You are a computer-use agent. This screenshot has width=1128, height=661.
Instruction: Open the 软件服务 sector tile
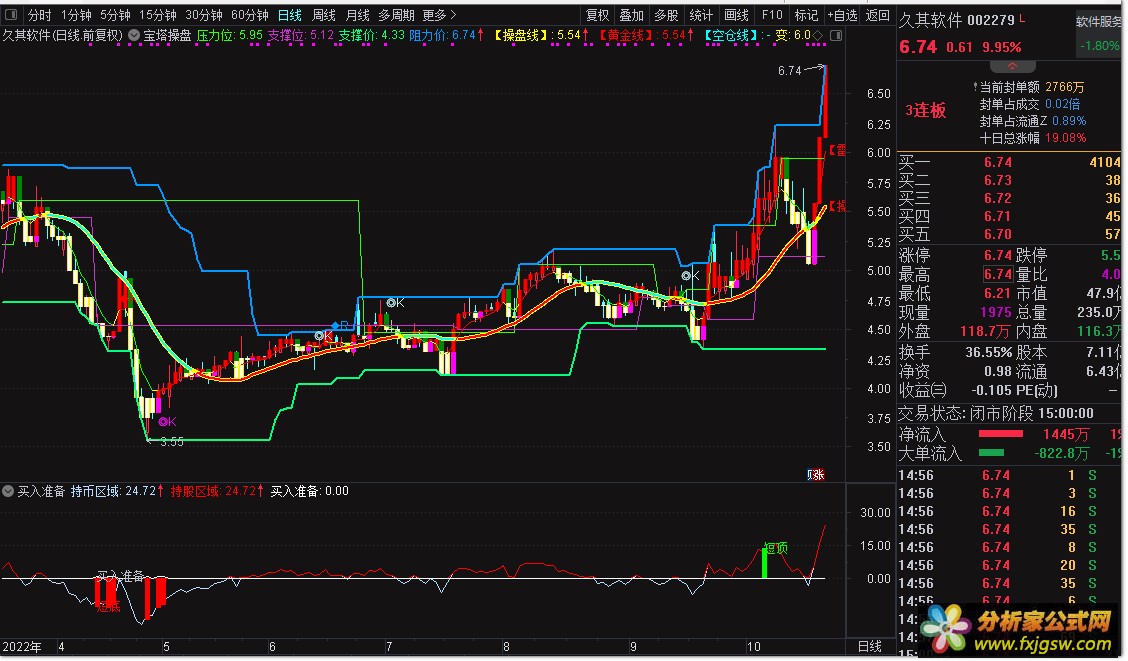[x=1099, y=34]
